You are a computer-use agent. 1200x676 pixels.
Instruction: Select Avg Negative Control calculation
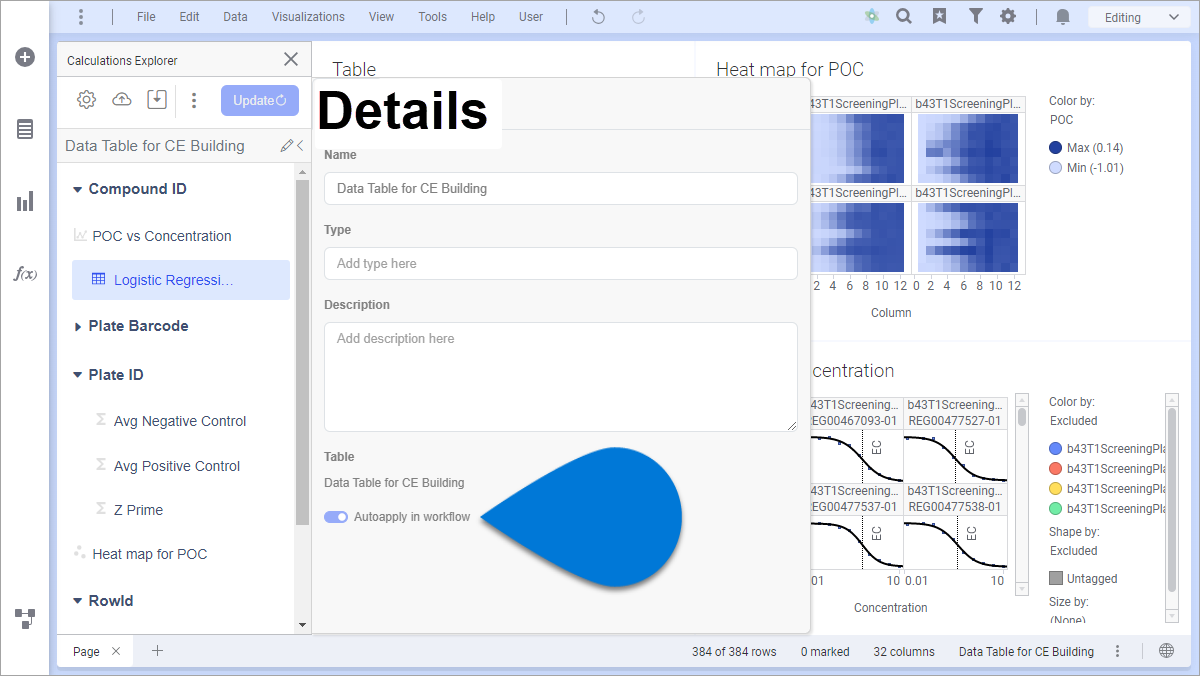point(179,421)
